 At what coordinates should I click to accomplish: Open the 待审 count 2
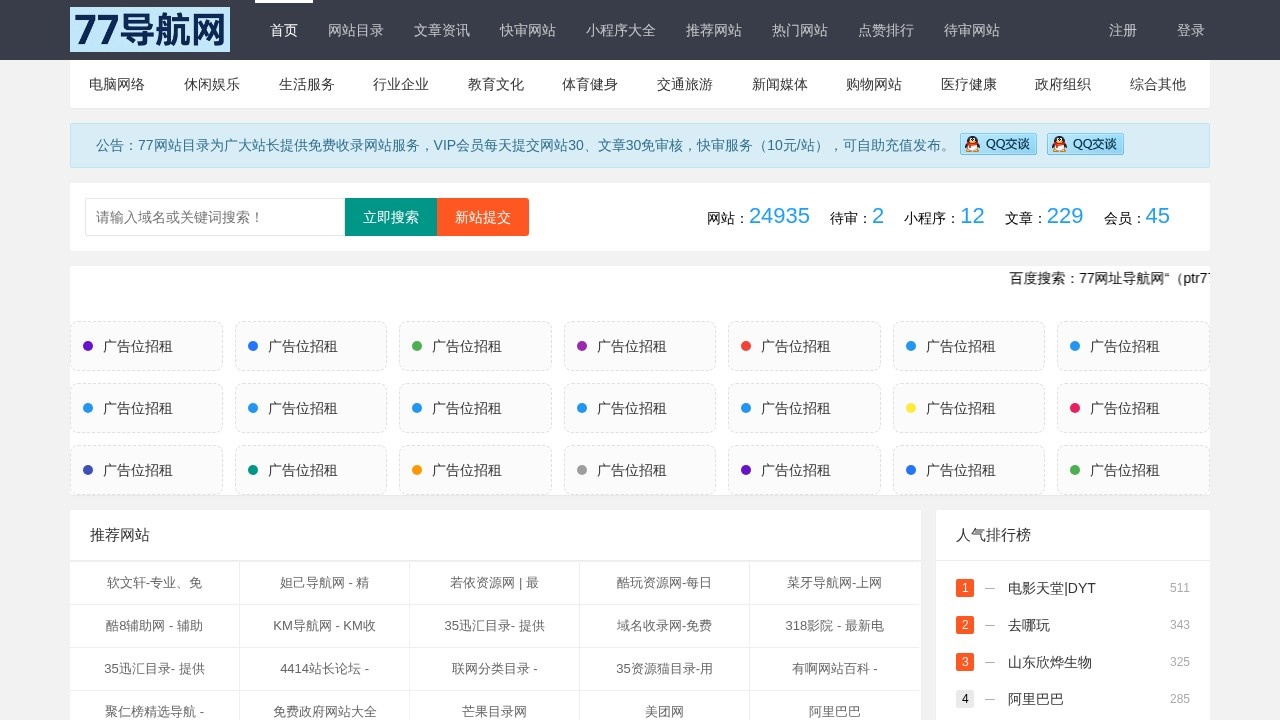pos(878,216)
